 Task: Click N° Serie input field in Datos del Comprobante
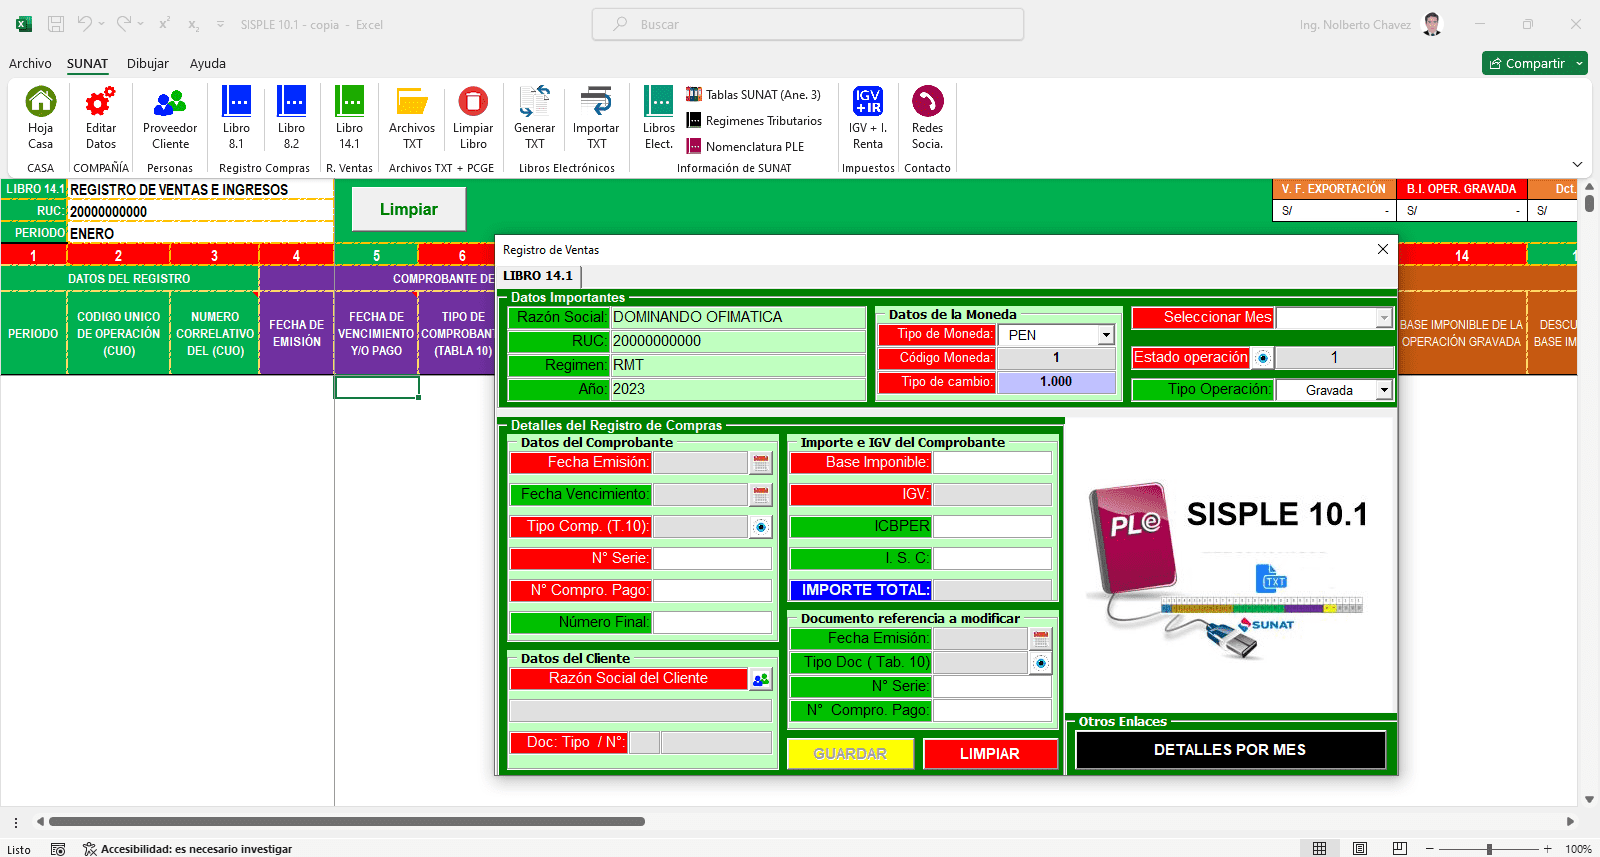coord(712,559)
